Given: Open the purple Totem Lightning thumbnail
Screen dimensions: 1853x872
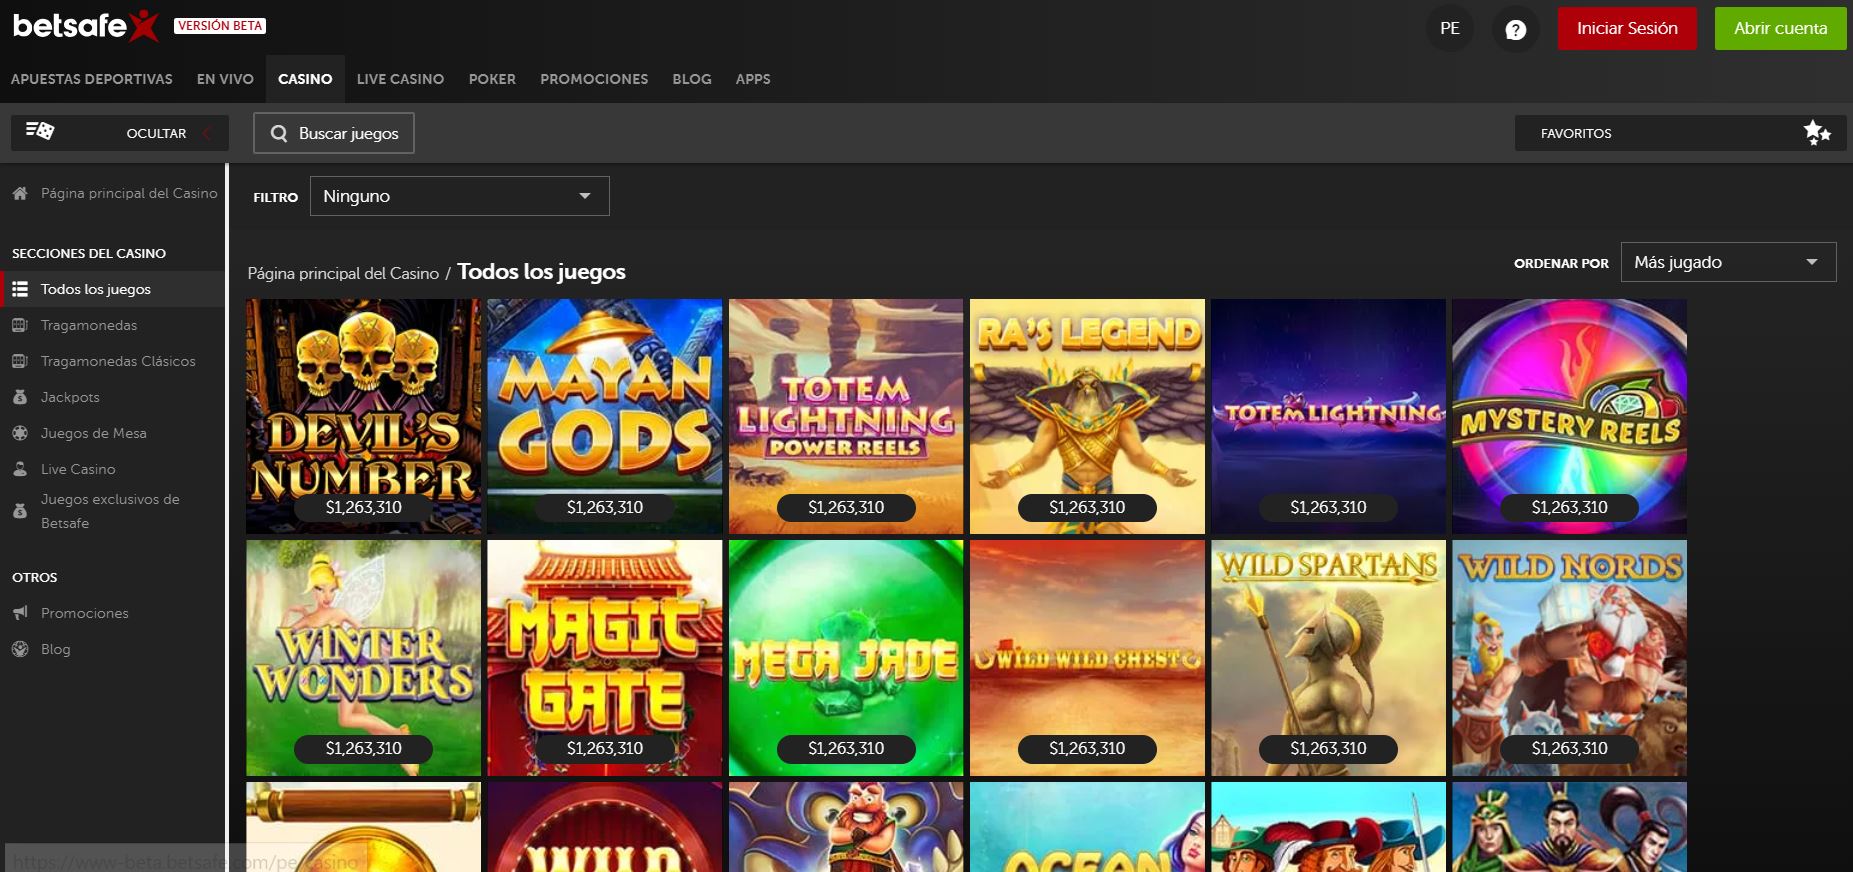Looking at the screenshot, I should 1328,416.
